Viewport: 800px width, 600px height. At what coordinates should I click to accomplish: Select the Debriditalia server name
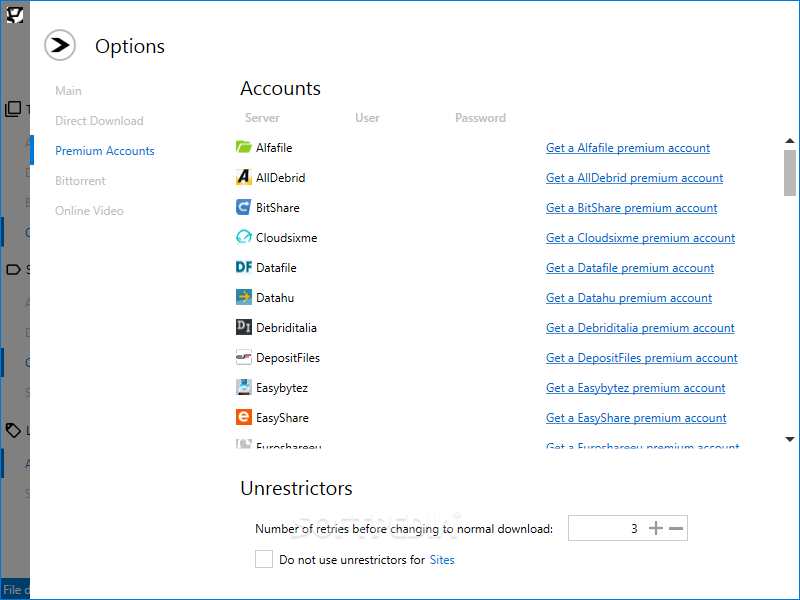tap(286, 328)
